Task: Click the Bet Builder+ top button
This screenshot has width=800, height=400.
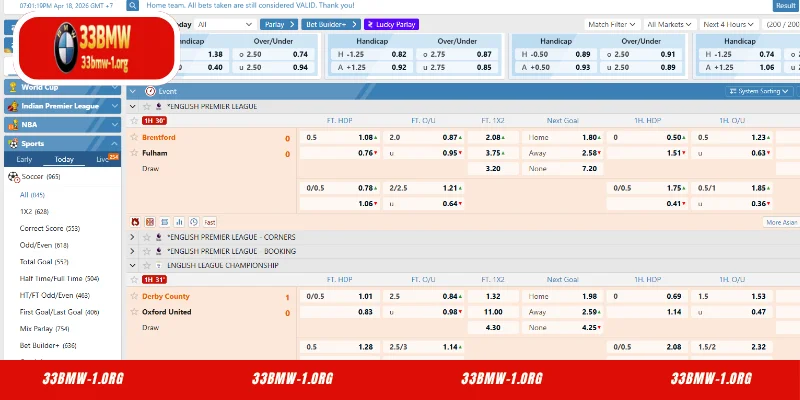Action: 331,24
